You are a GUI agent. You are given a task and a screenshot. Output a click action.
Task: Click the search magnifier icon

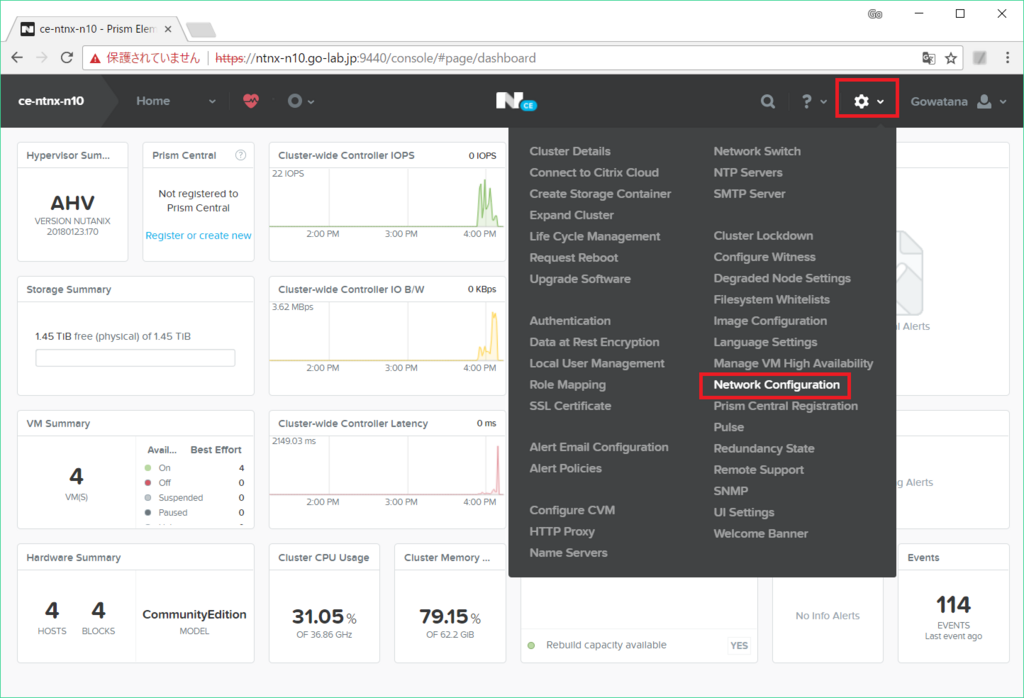[x=768, y=101]
